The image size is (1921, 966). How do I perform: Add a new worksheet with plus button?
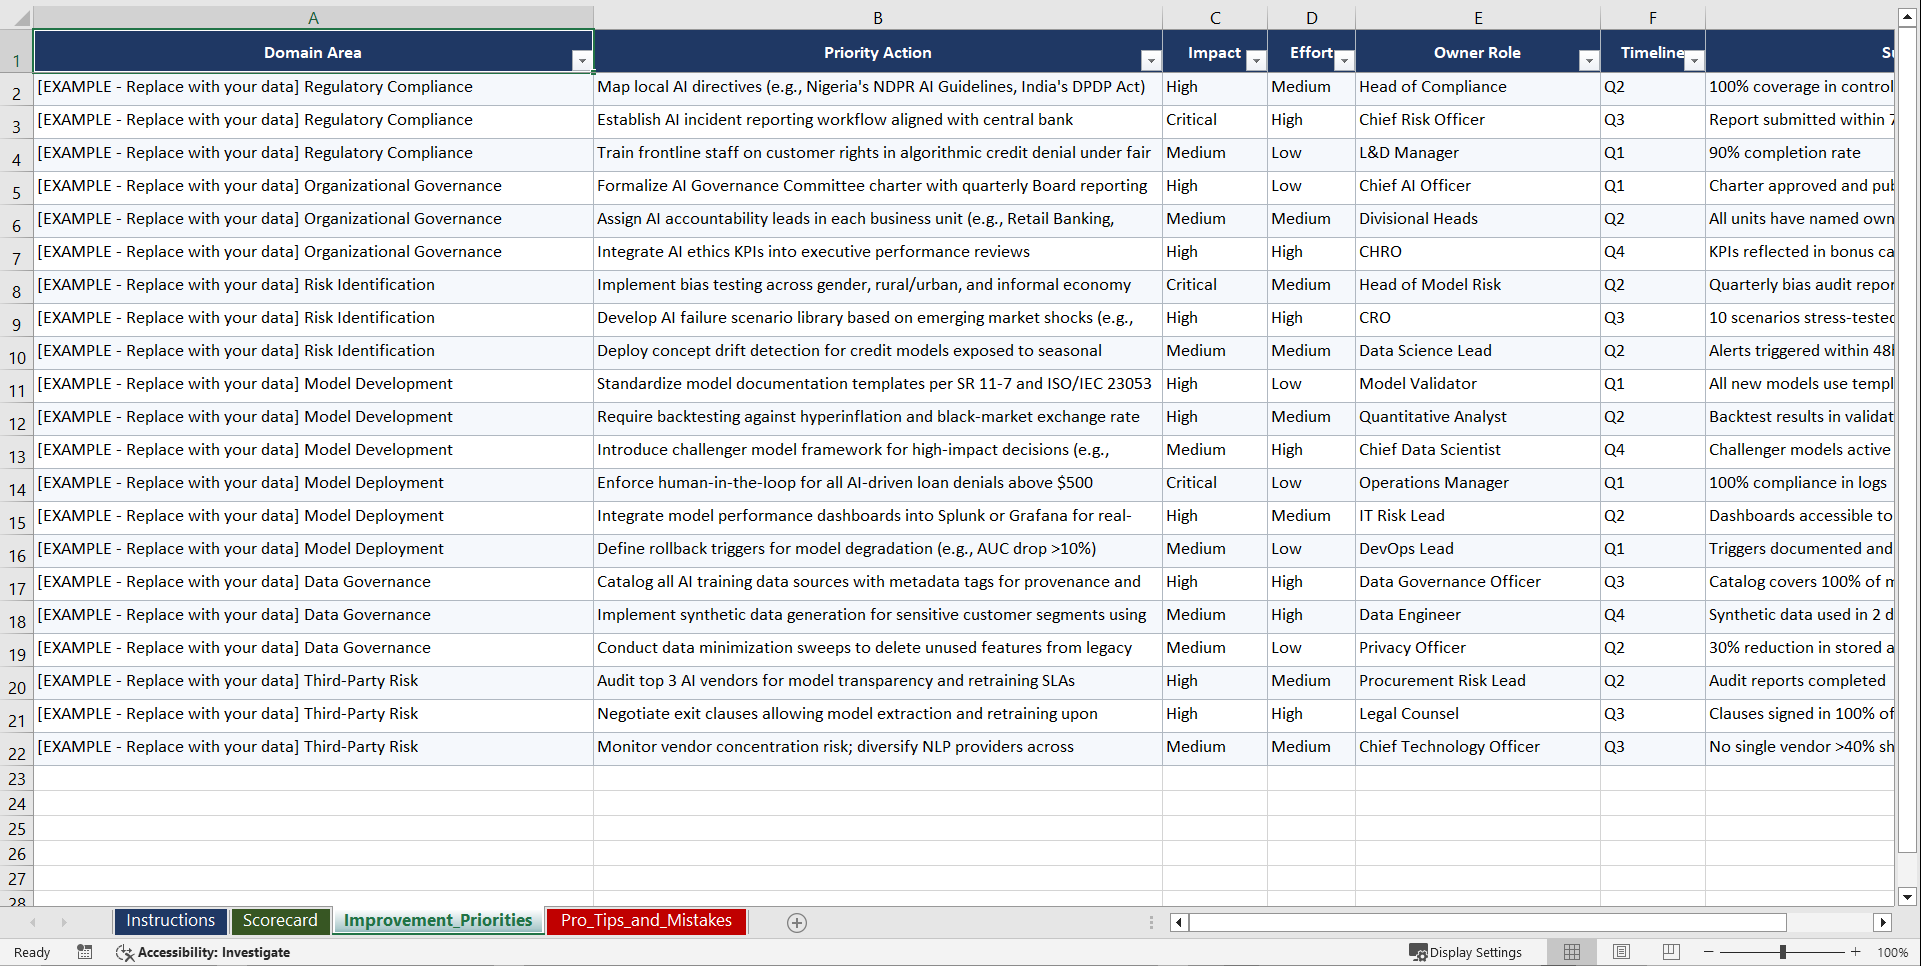point(797,922)
